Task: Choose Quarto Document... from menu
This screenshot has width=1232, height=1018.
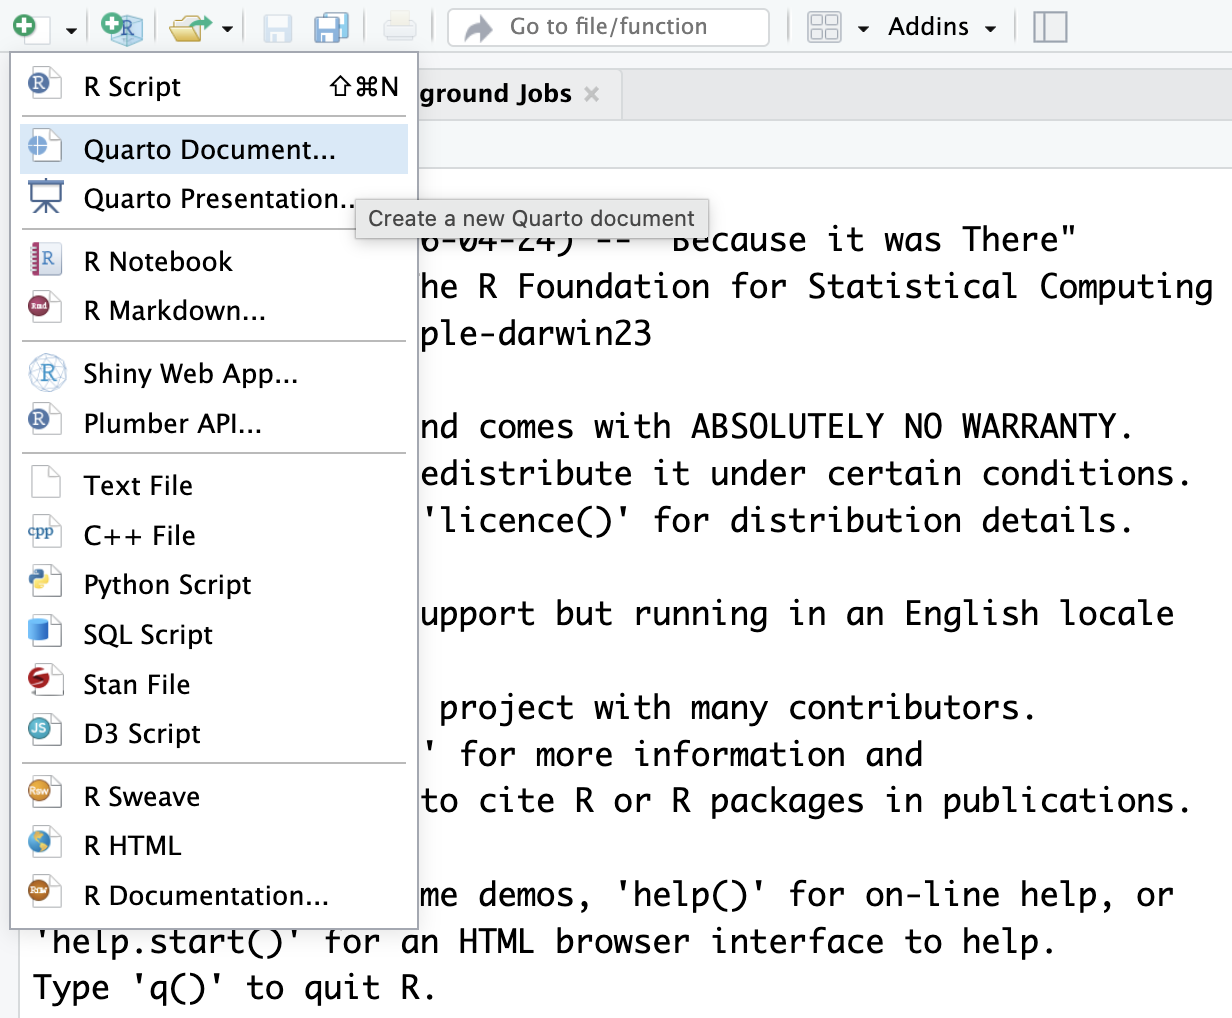Action: (214, 149)
